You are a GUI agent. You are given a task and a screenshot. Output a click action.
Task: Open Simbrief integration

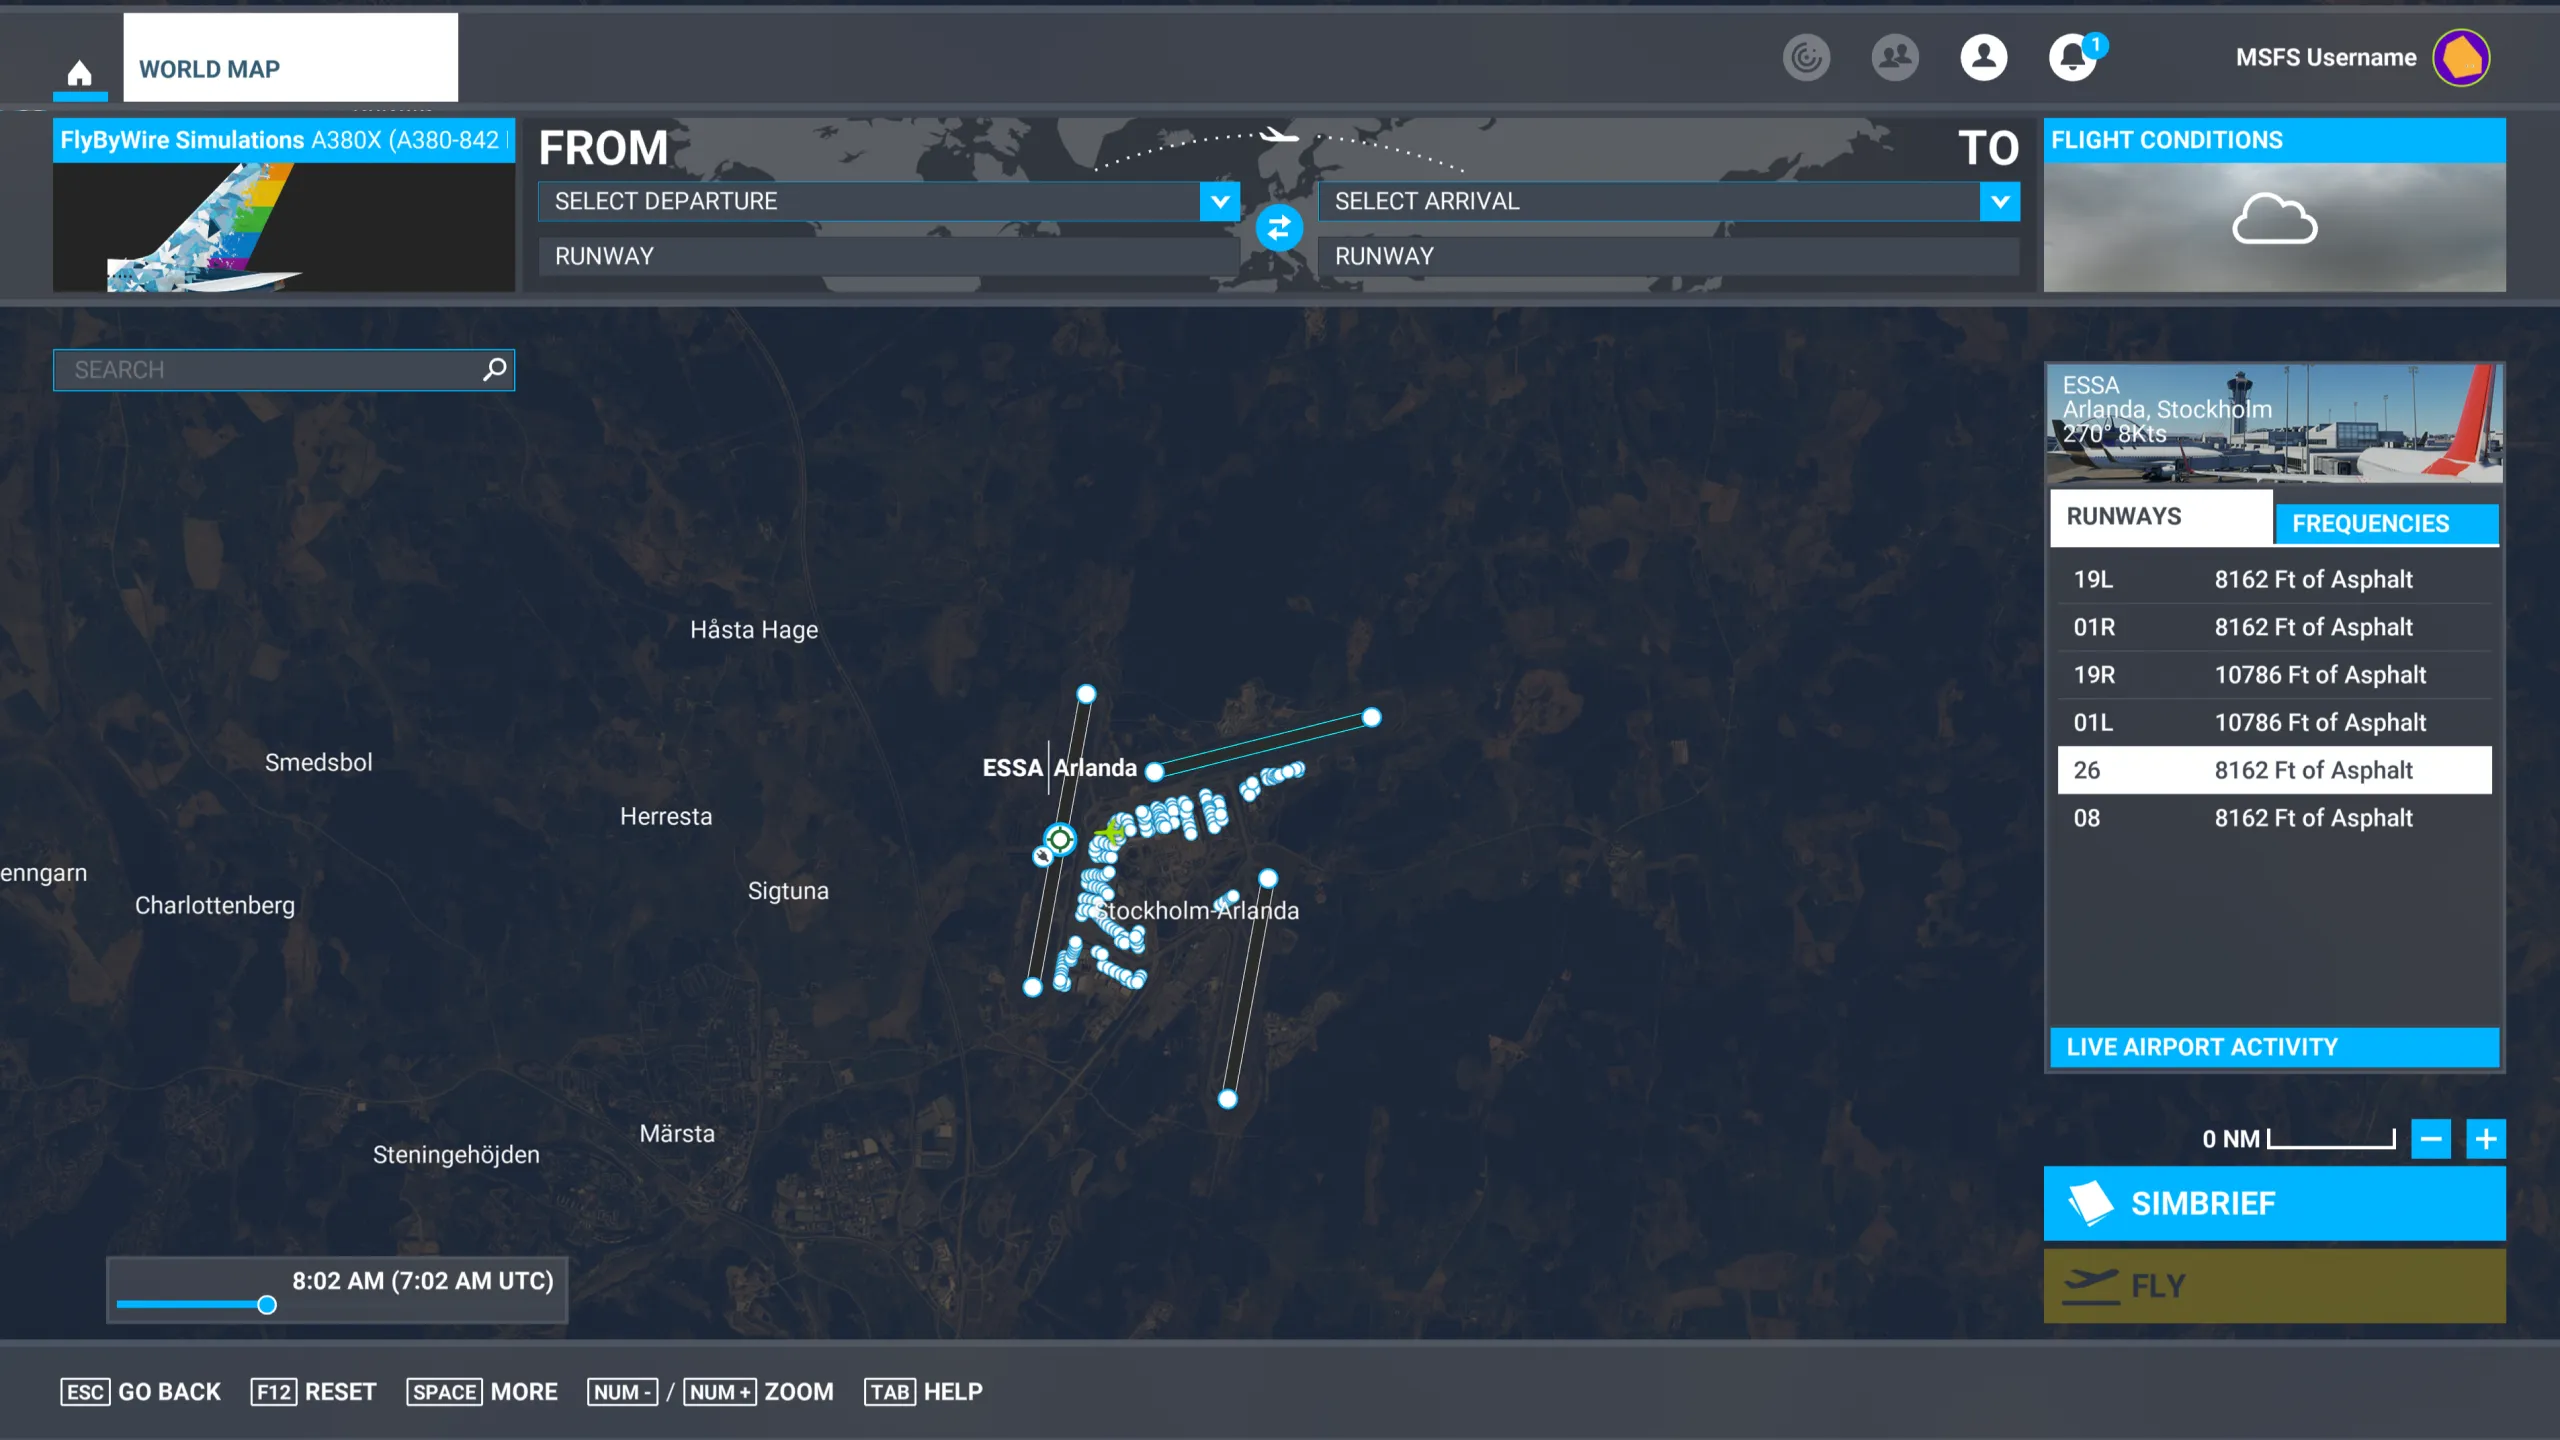tap(2273, 1204)
